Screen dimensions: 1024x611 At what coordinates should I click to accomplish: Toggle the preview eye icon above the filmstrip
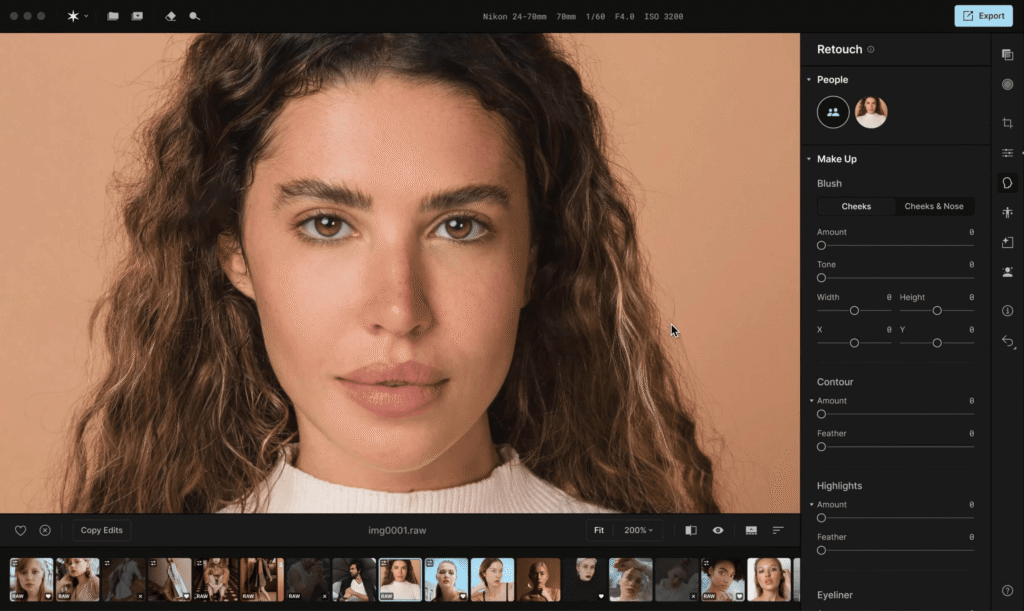717,530
